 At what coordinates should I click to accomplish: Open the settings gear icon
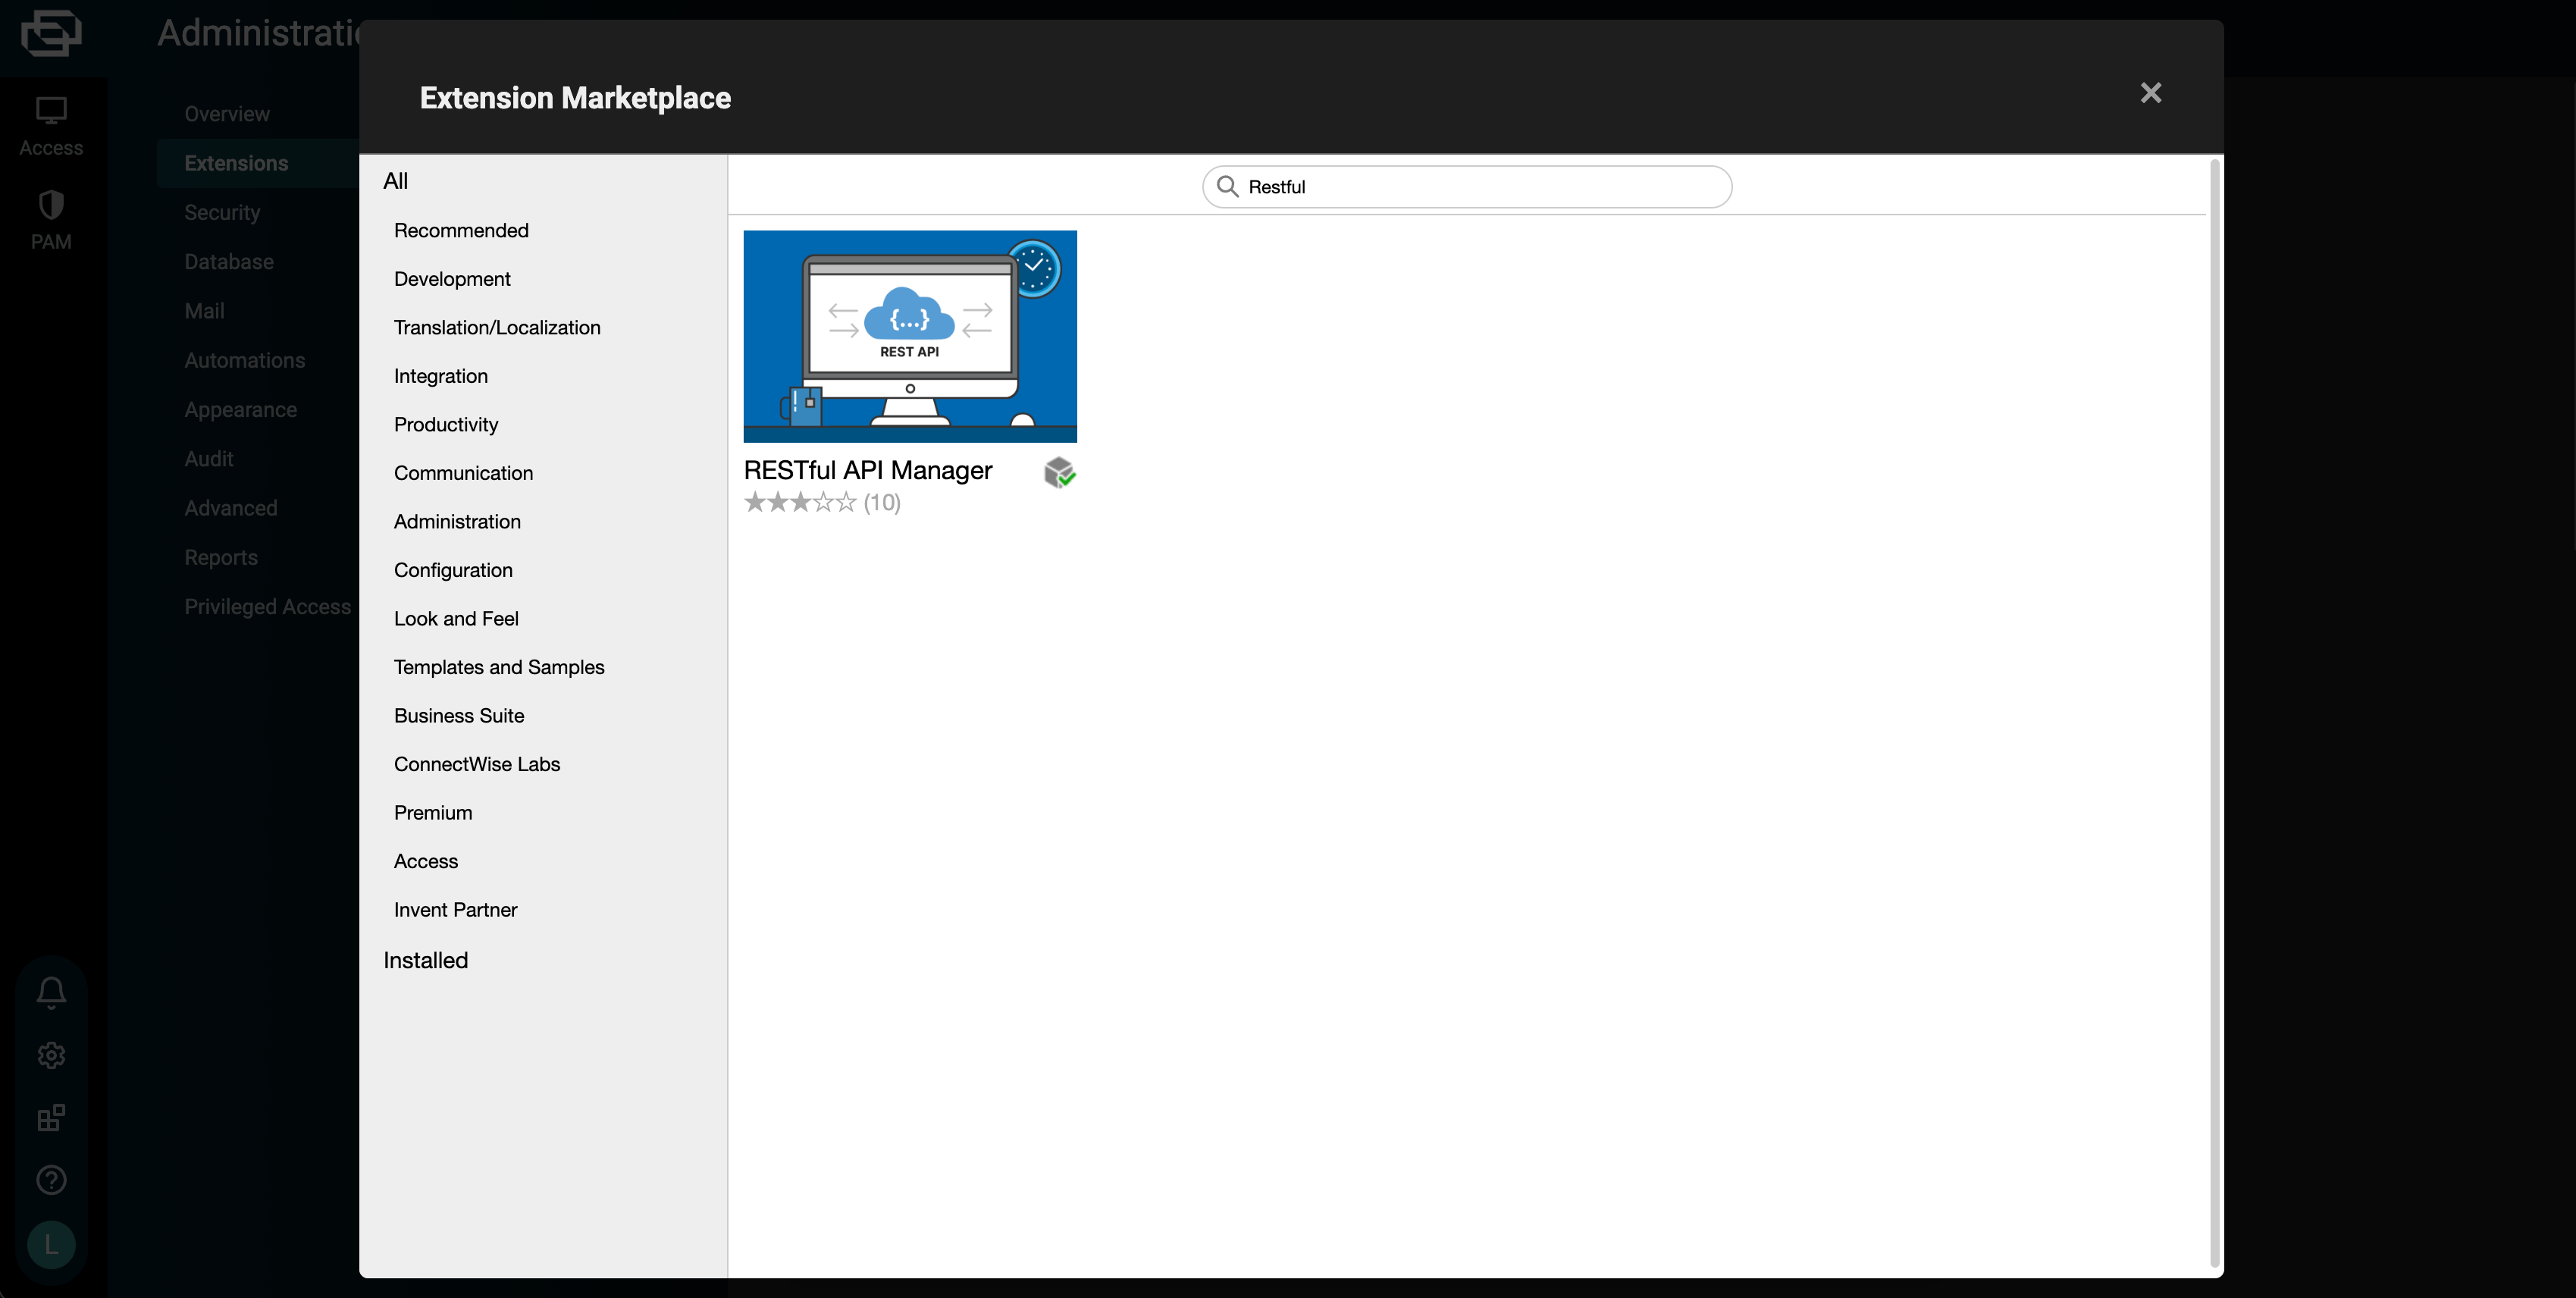[51, 1055]
